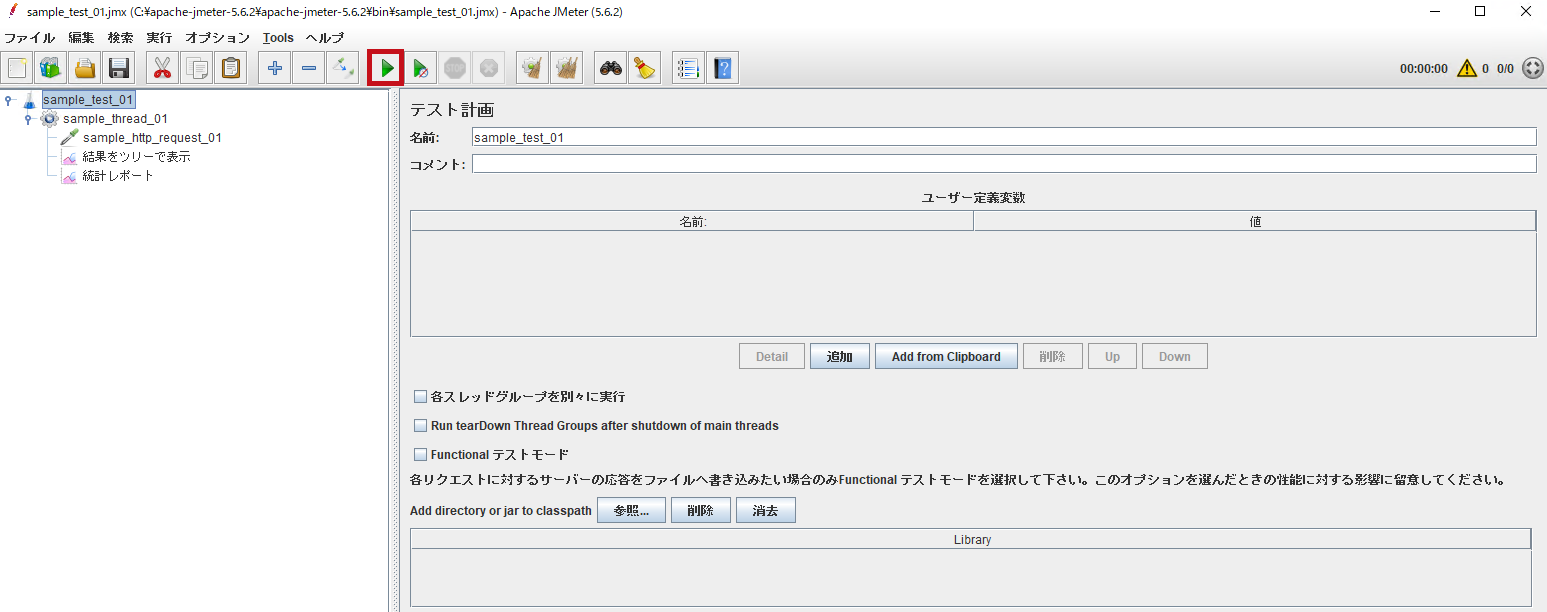Screen dimensions: 1547x612
Task: Open the 編集 menu
Action: [x=82, y=38]
